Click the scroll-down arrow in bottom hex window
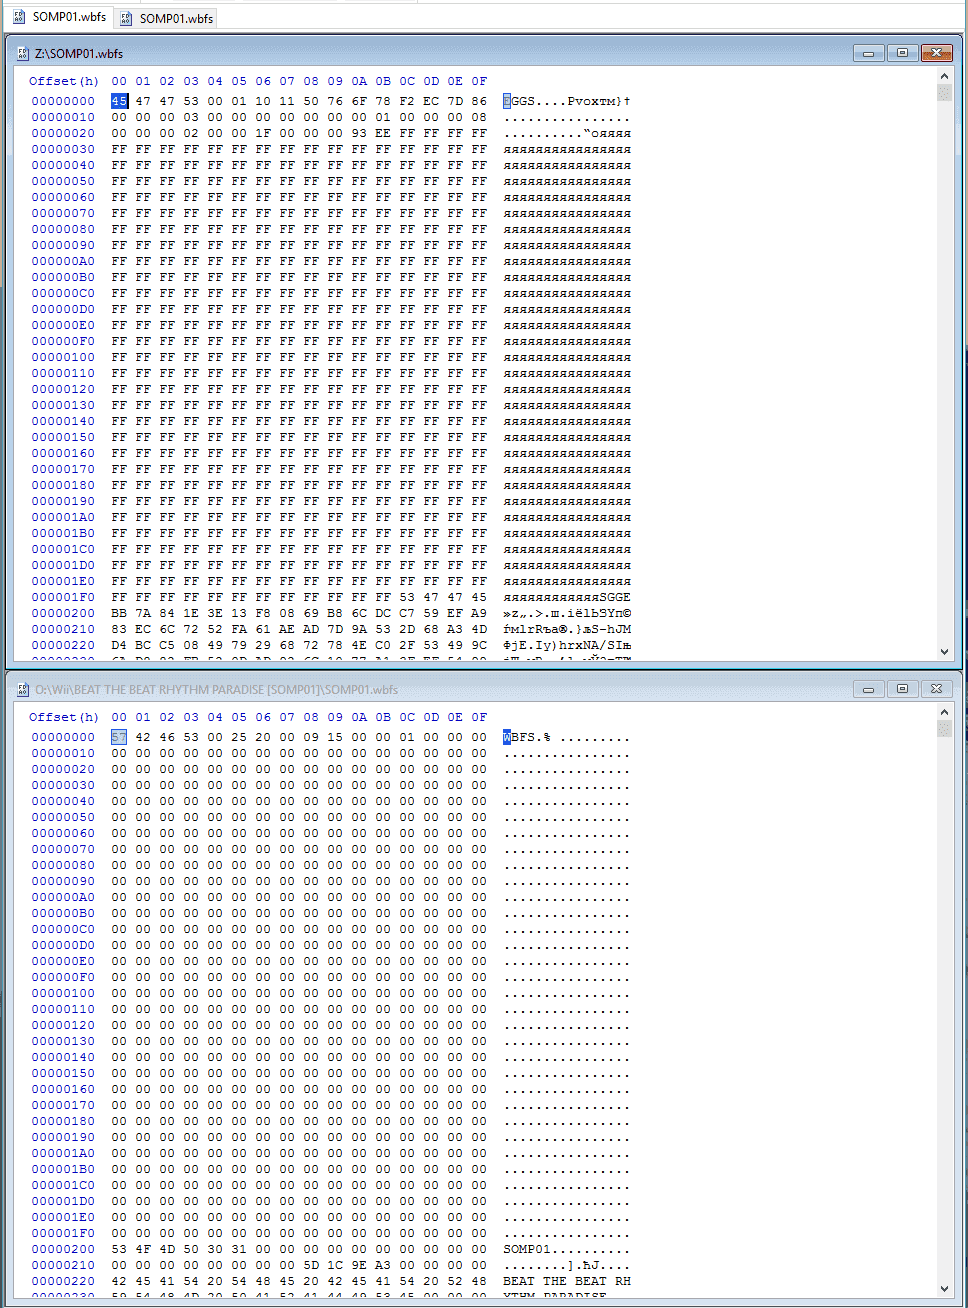 pyautogui.click(x=944, y=1288)
